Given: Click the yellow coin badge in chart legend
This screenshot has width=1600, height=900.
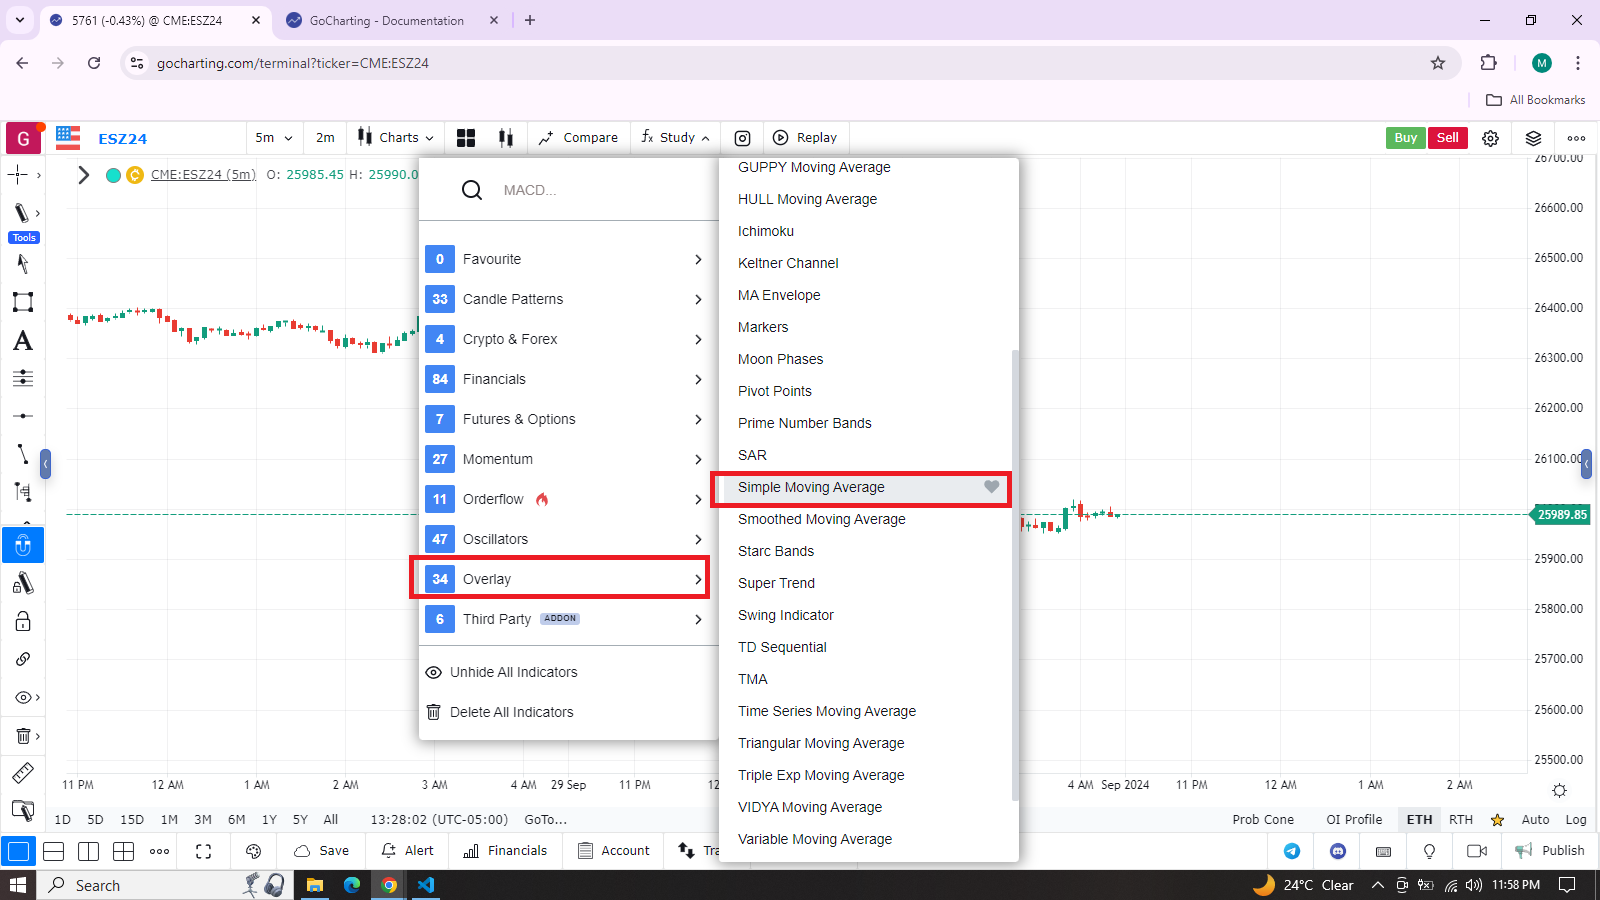Looking at the screenshot, I should [x=135, y=175].
